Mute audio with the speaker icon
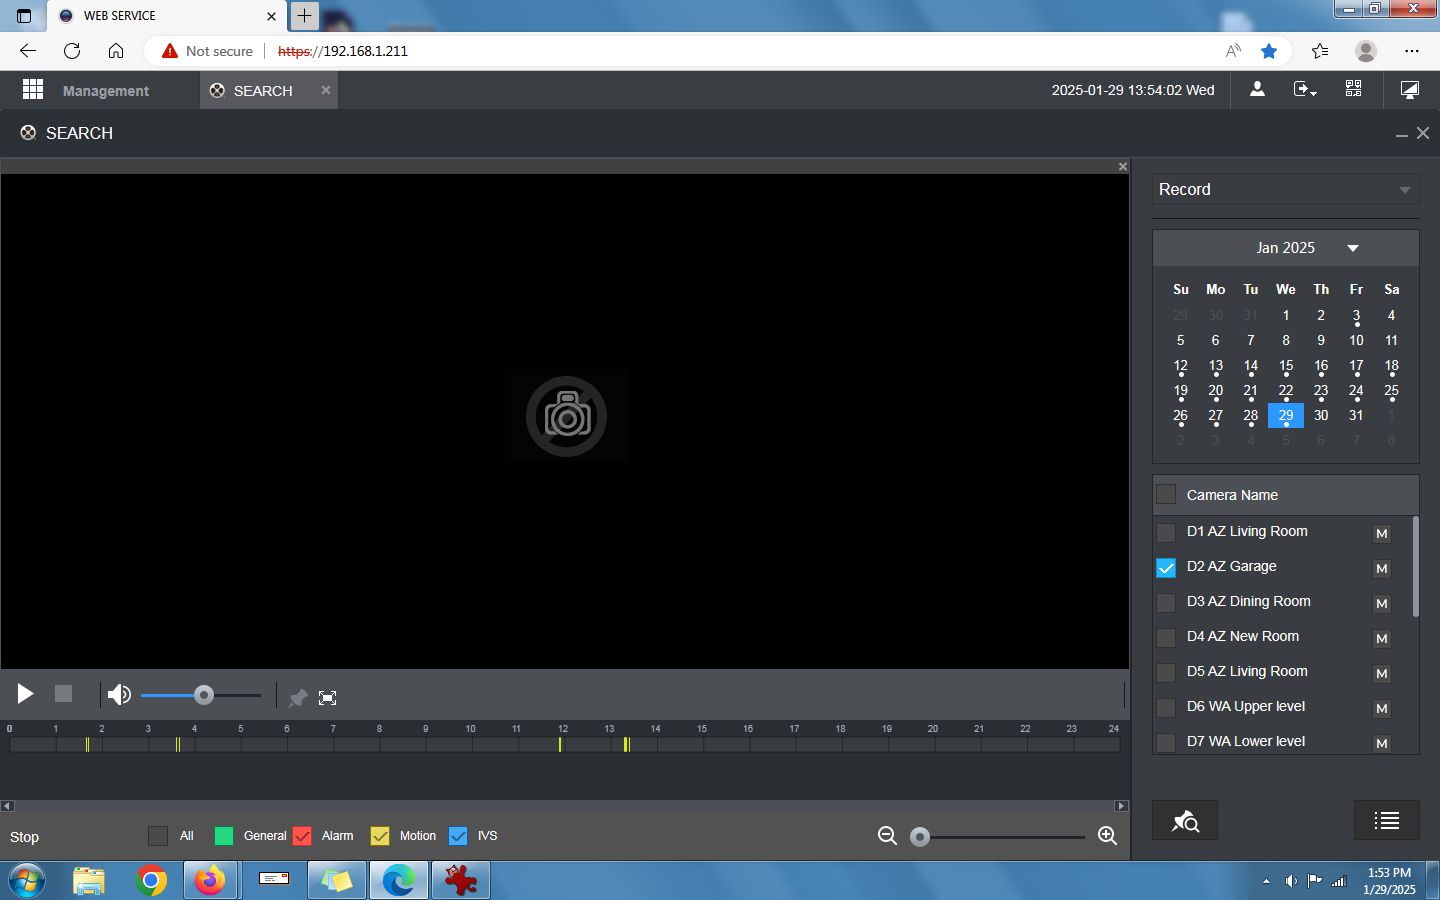 click(119, 694)
